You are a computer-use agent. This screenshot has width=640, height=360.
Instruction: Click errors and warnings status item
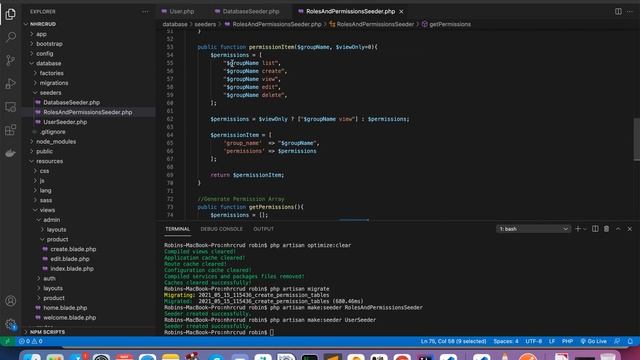(x=31, y=341)
